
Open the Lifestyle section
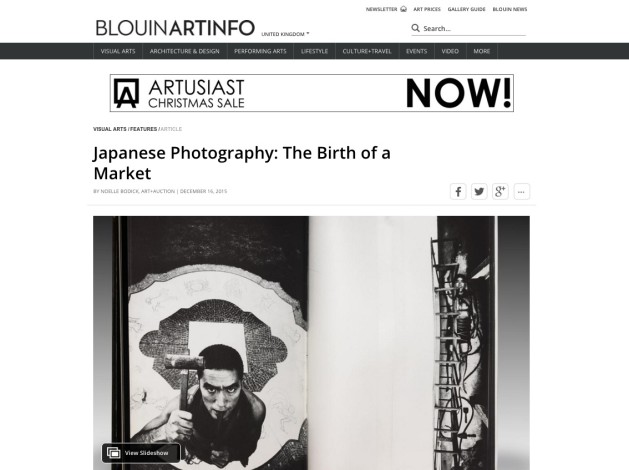pyautogui.click(x=314, y=51)
